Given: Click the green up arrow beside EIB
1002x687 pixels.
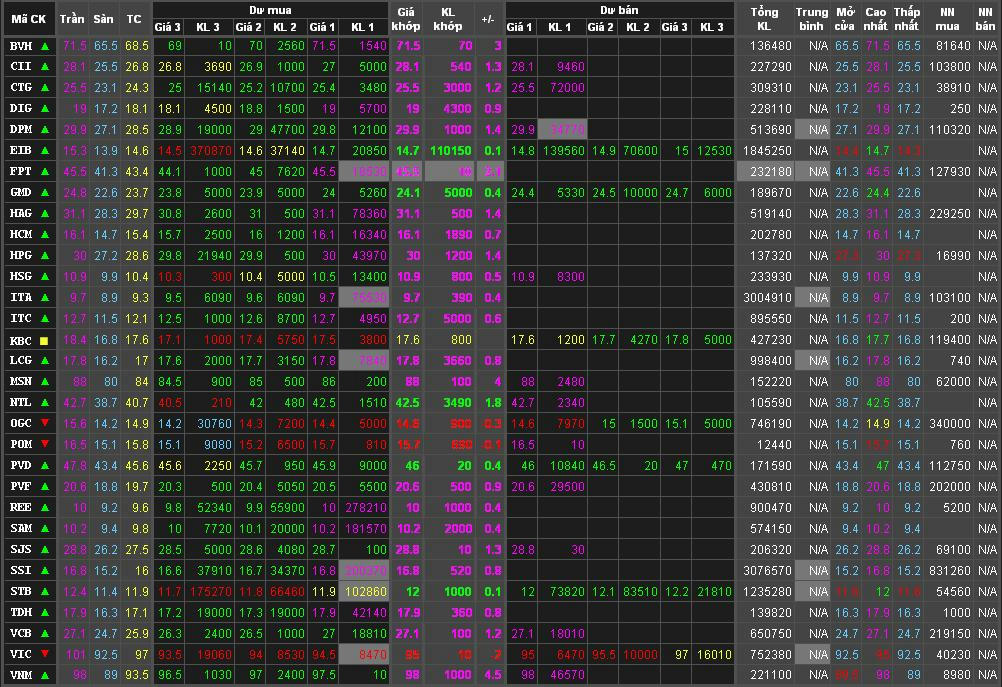Looking at the screenshot, I should click(x=45, y=151).
